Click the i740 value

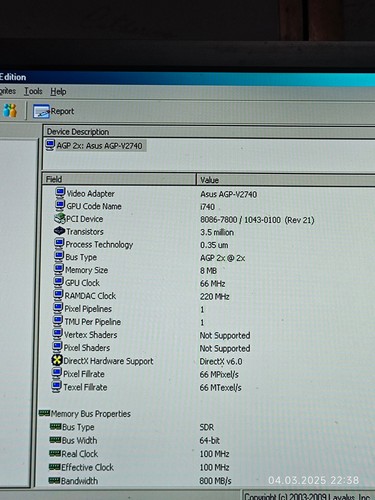(x=207, y=207)
